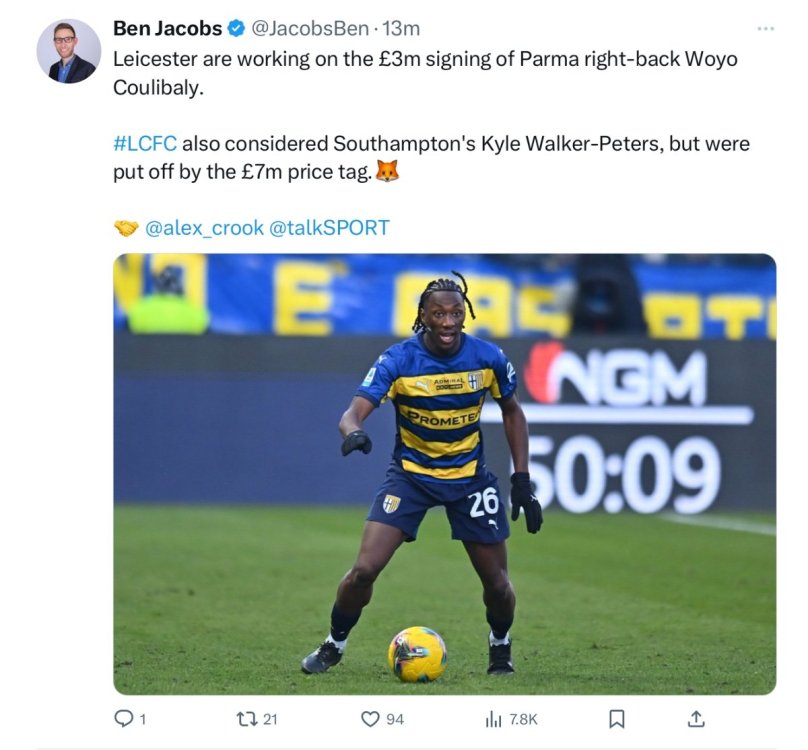Screen dimensions: 808x750
Task: Open the Parma player photo
Action: tap(445, 474)
